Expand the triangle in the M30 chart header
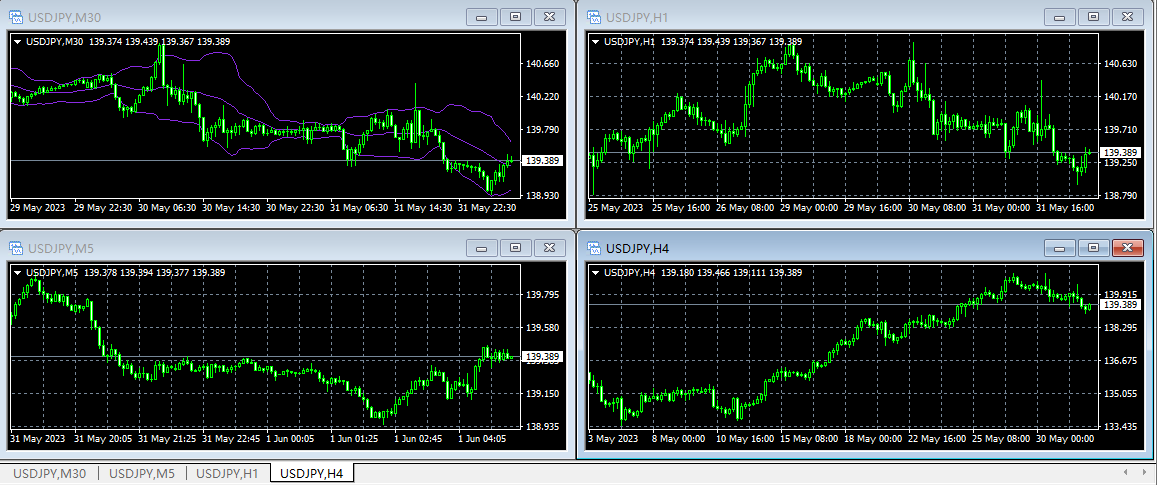 pyautogui.click(x=18, y=42)
